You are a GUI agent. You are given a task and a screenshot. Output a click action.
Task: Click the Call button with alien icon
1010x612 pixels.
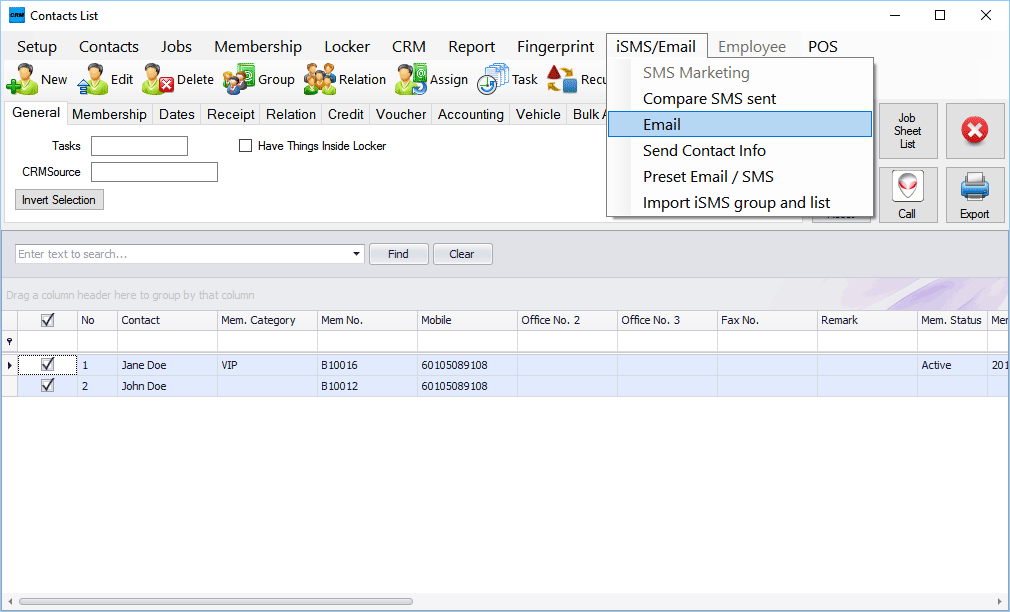[908, 195]
